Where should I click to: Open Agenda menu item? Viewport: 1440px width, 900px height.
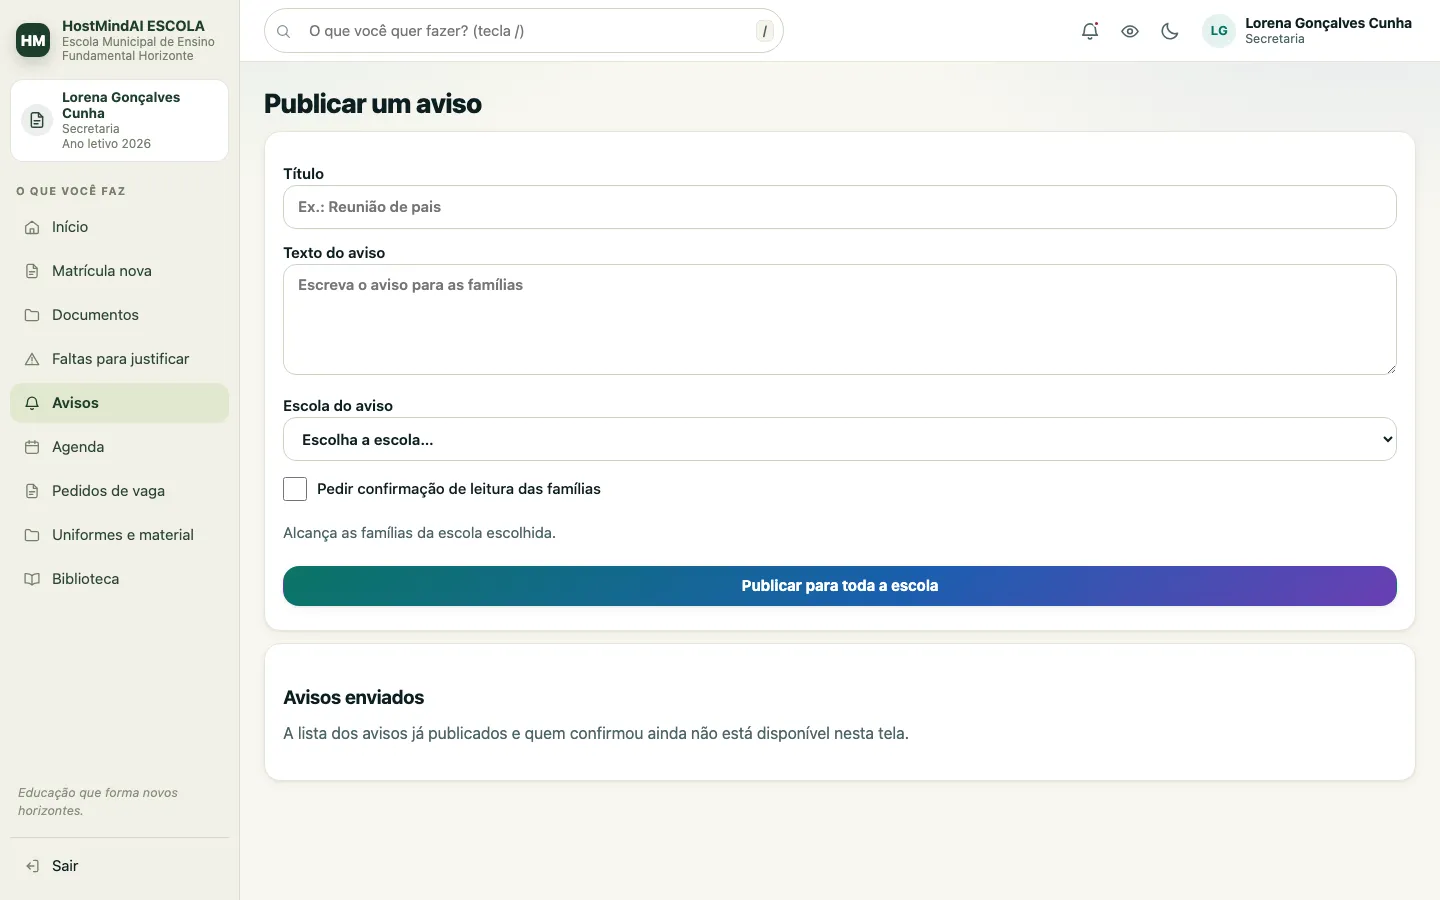pyautogui.click(x=120, y=447)
